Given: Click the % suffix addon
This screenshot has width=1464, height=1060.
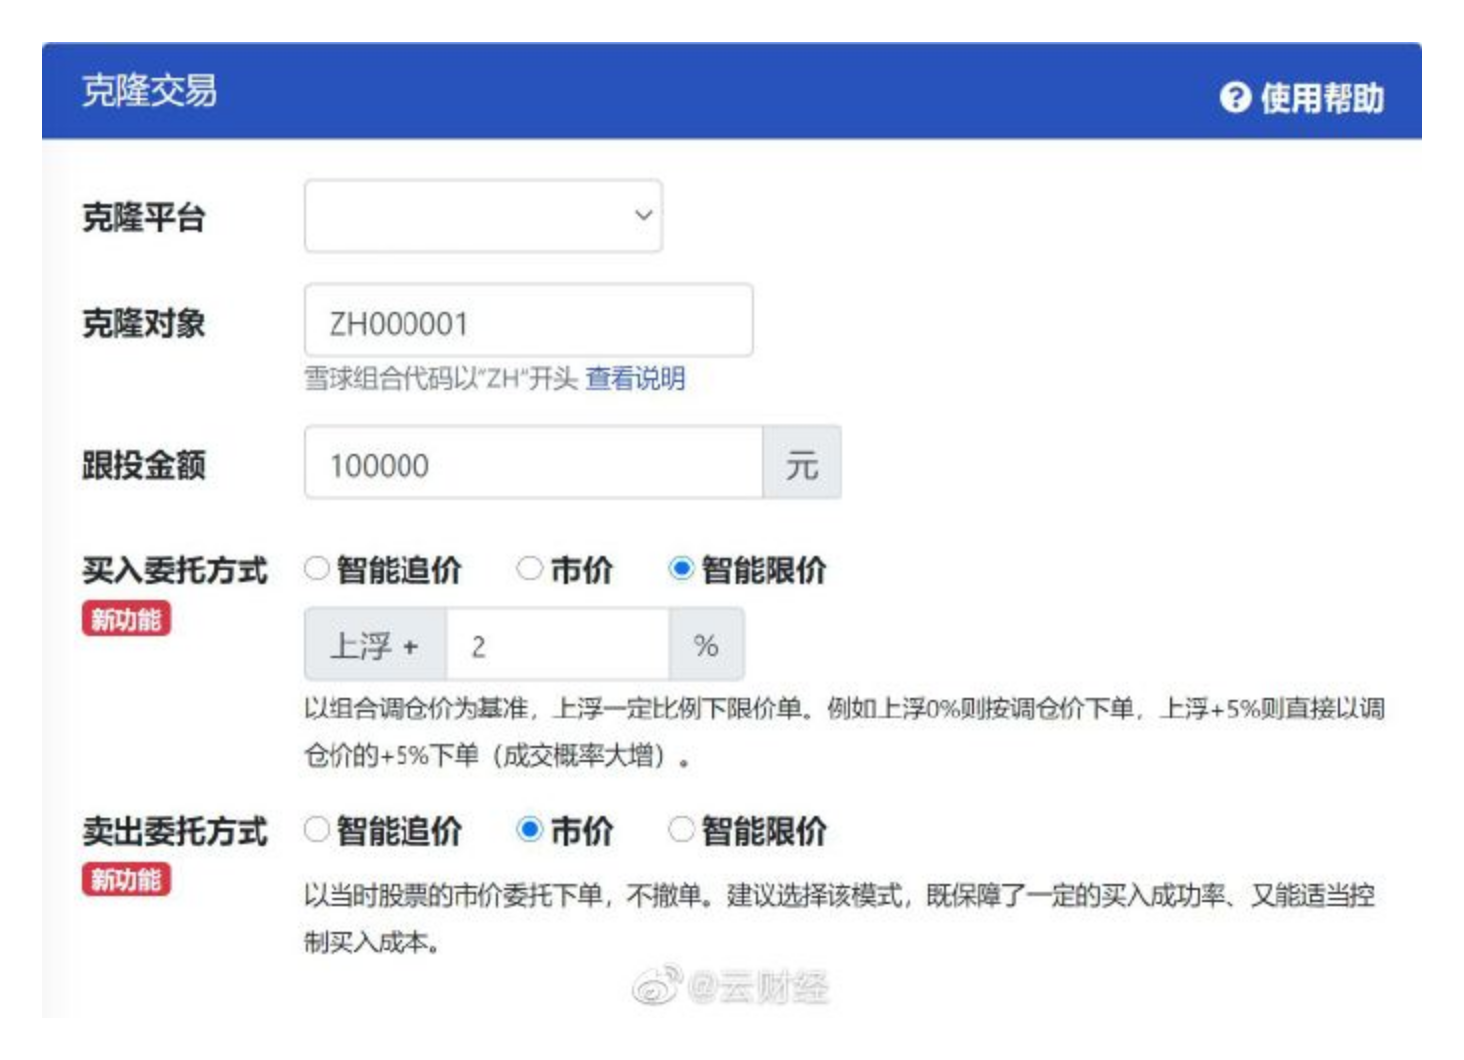Looking at the screenshot, I should point(706,646).
